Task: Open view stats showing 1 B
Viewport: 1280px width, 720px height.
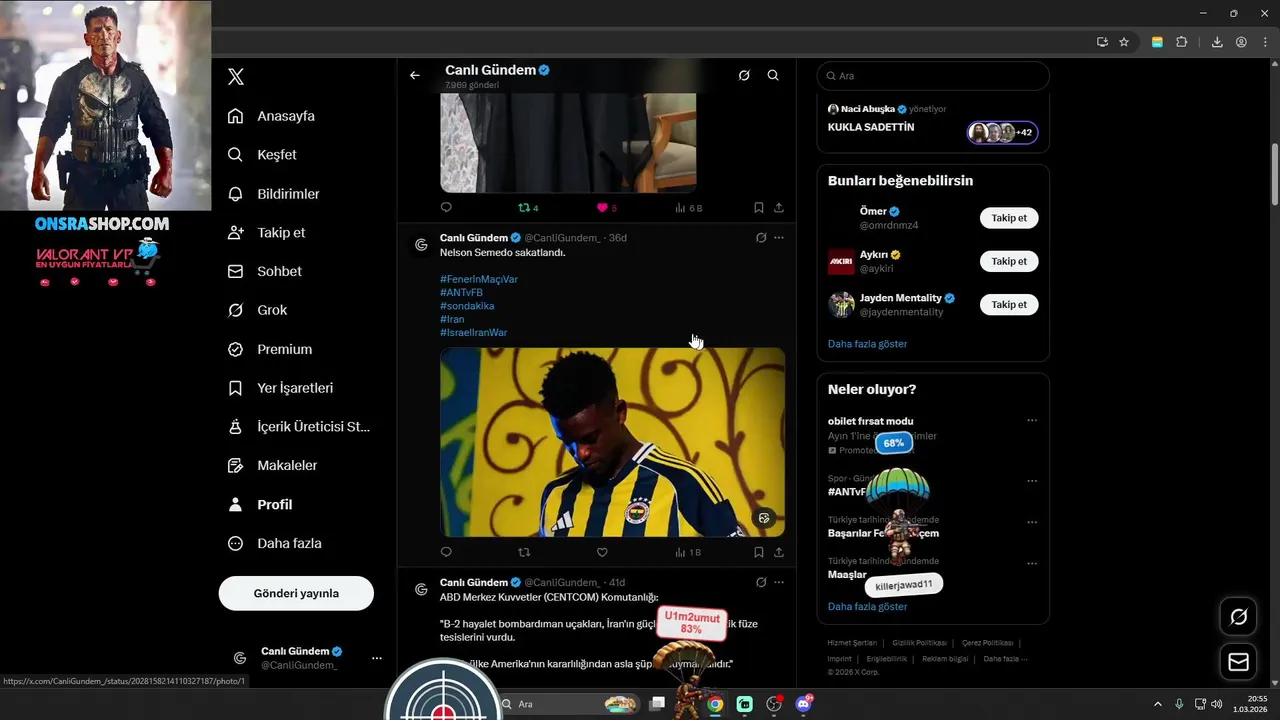Action: pos(688,552)
